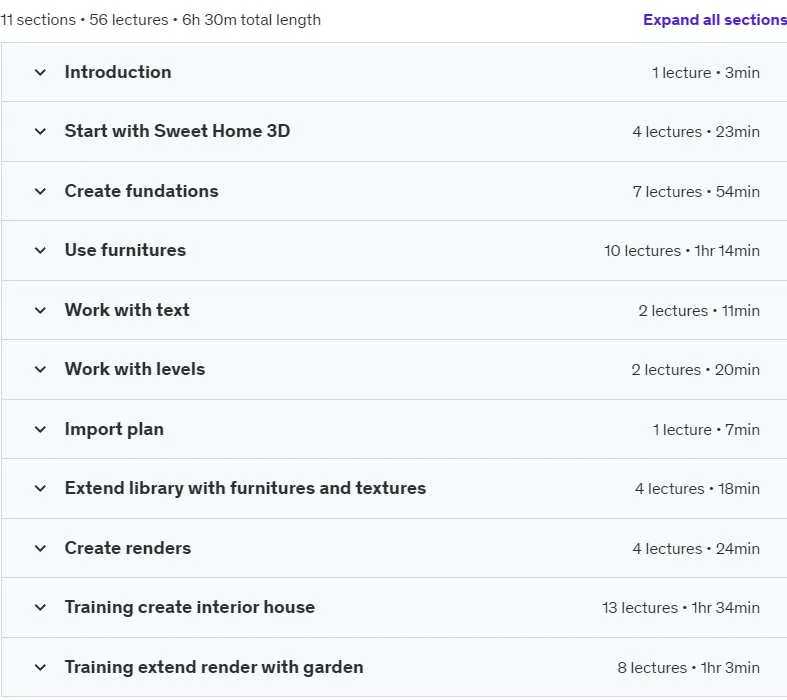
Task: Expand Start with Sweet Home 3D chevron
Action: [40, 131]
